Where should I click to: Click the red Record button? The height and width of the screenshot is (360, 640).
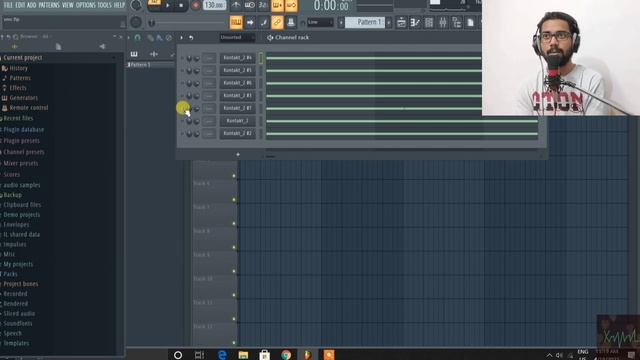click(x=195, y=5)
